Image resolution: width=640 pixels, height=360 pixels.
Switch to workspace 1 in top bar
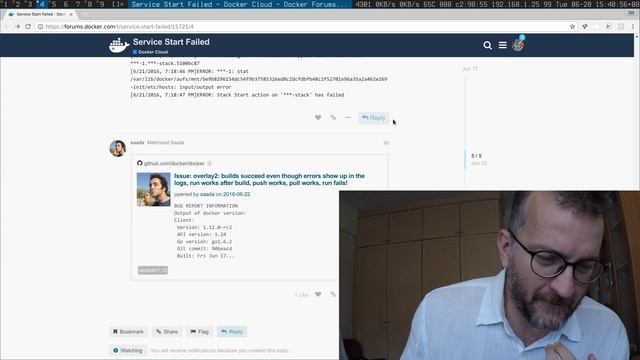coord(5,4)
